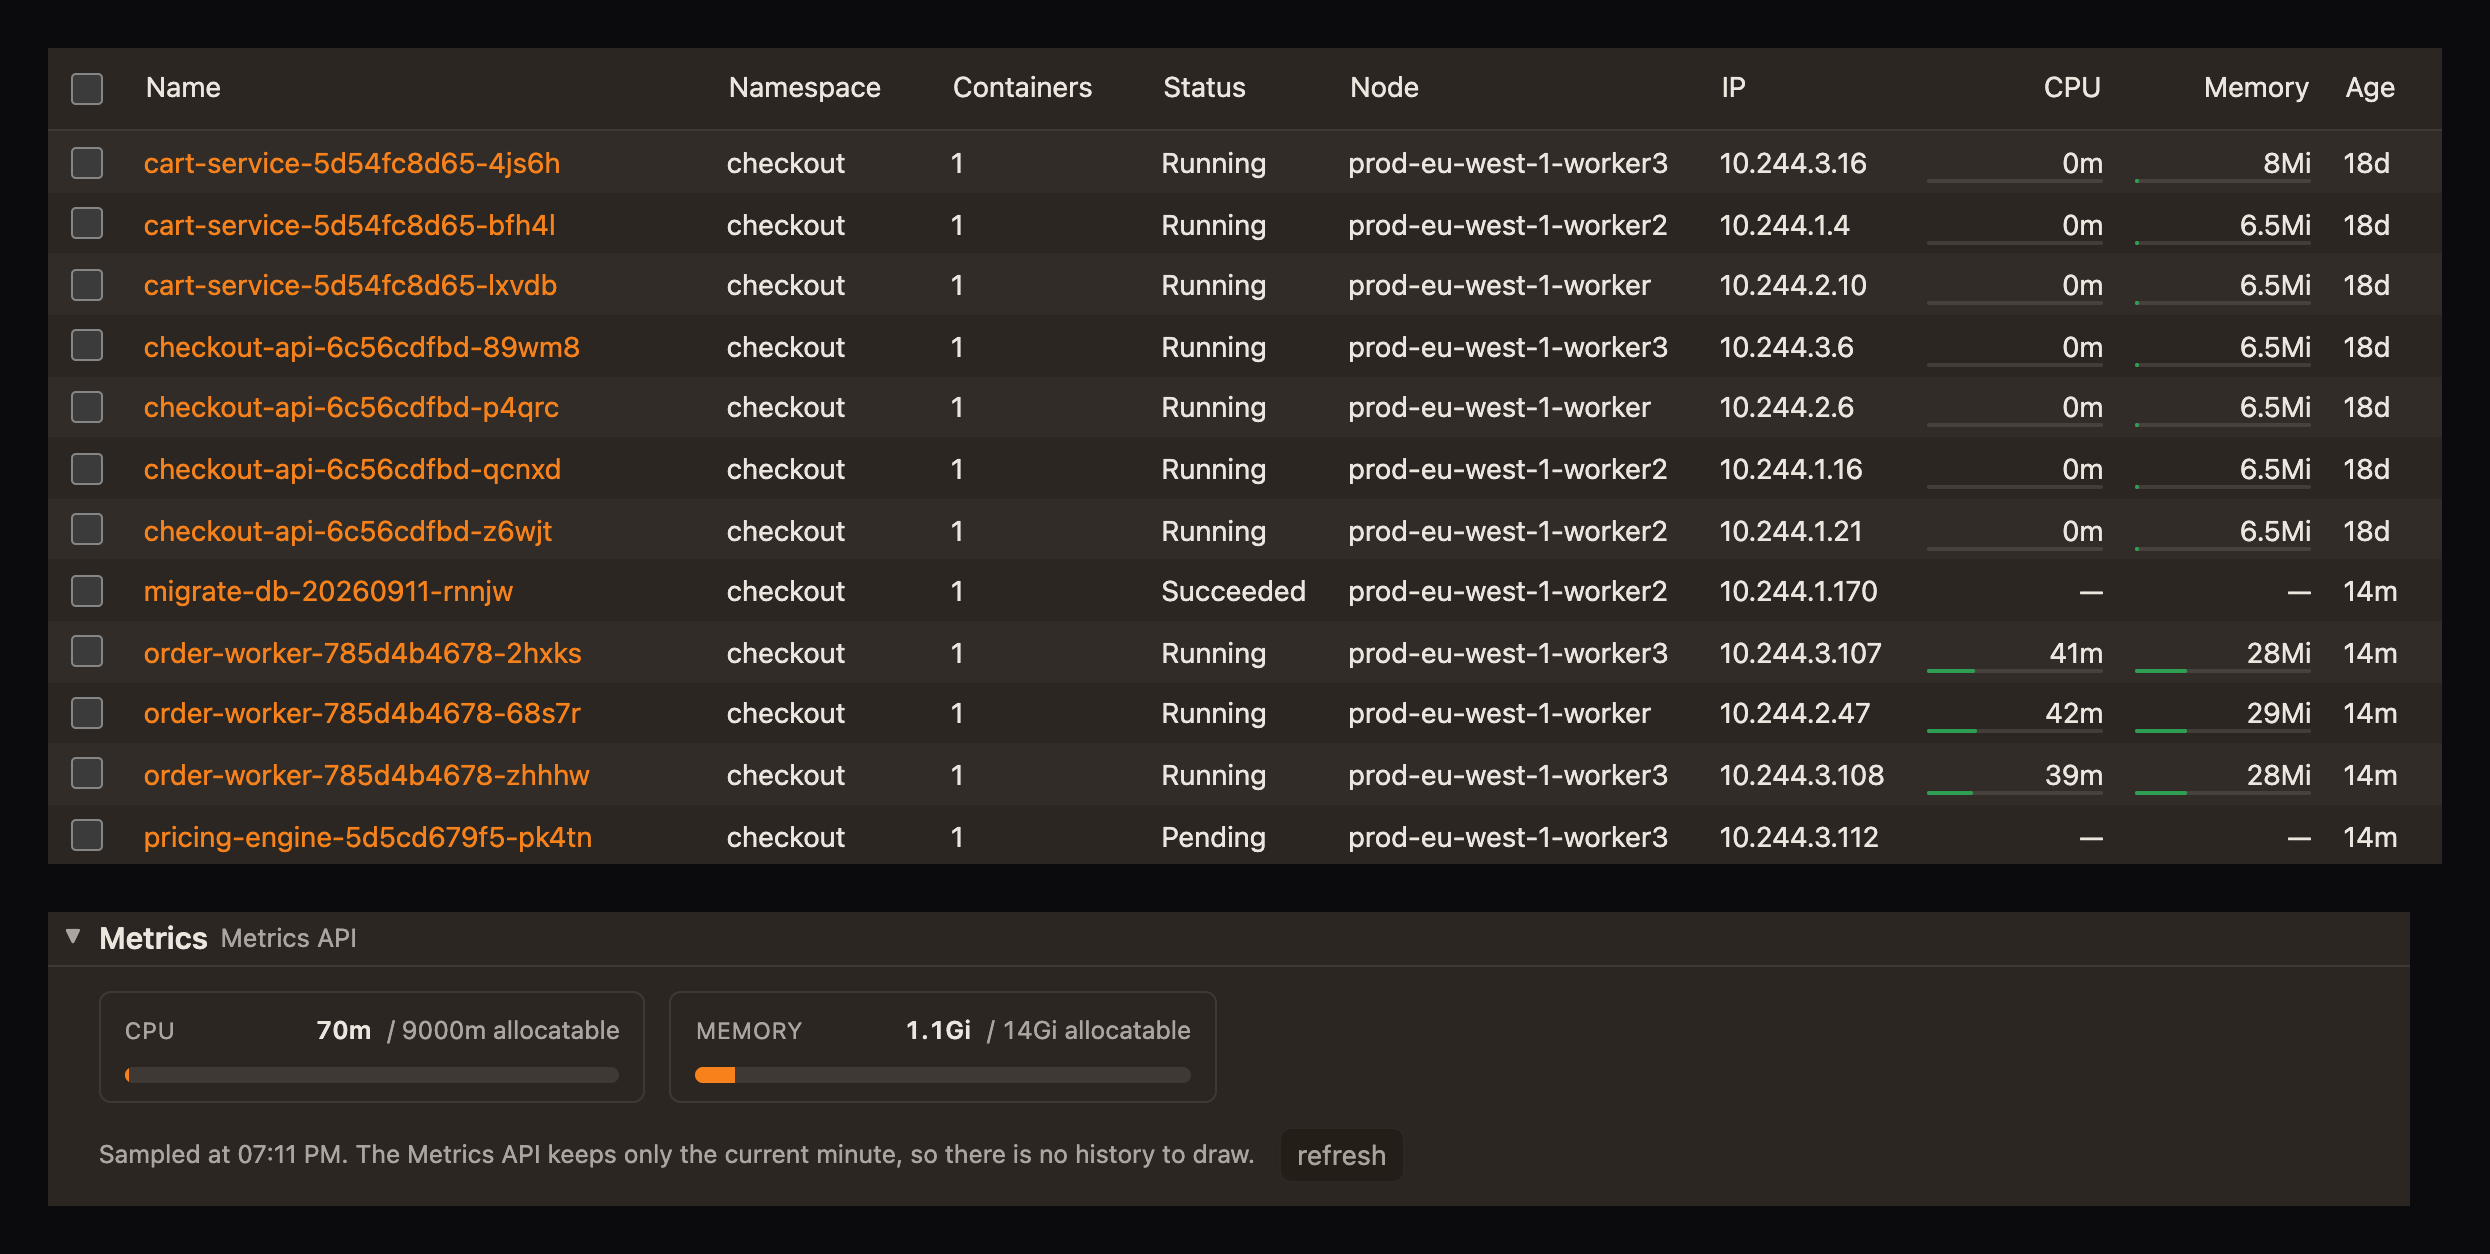Sort by the Age column header
Viewport: 2490px width, 1254px height.
click(x=2370, y=88)
